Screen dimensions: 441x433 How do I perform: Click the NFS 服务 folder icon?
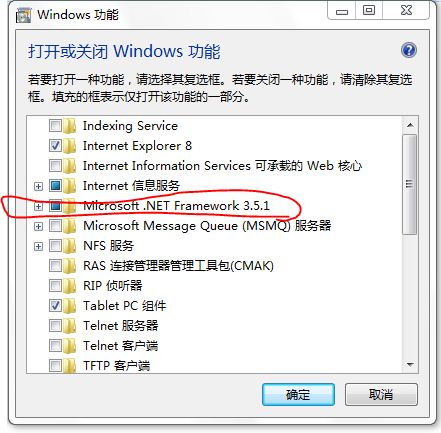tap(70, 246)
